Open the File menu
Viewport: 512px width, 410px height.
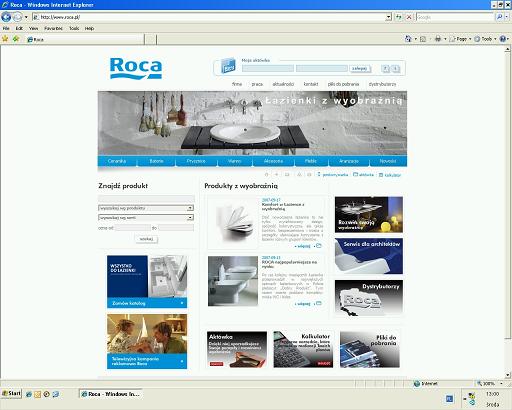[x=6, y=28]
